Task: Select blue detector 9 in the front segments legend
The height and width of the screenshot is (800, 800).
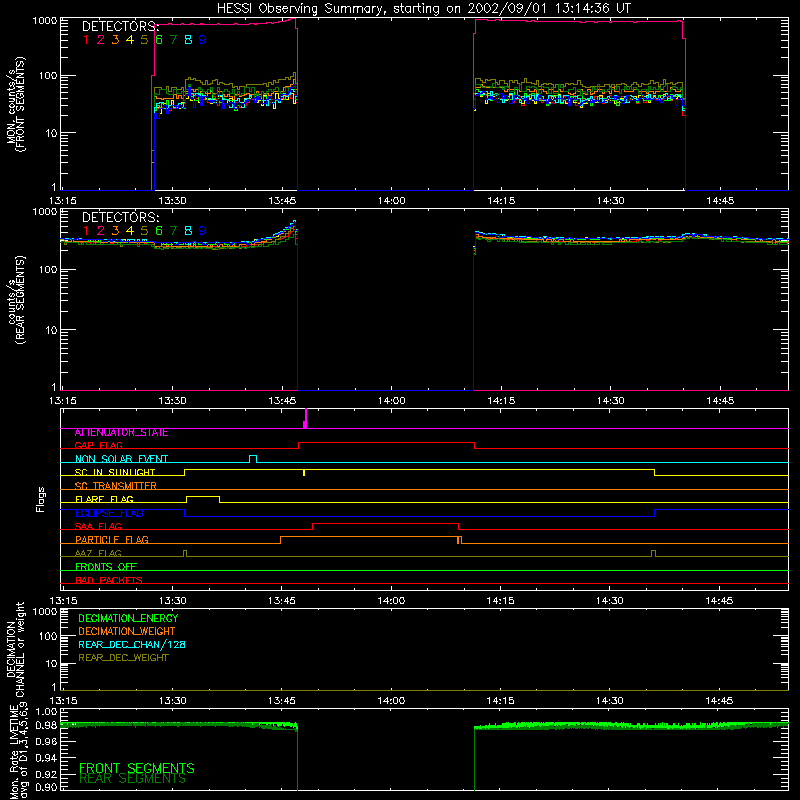Action: click(203, 40)
